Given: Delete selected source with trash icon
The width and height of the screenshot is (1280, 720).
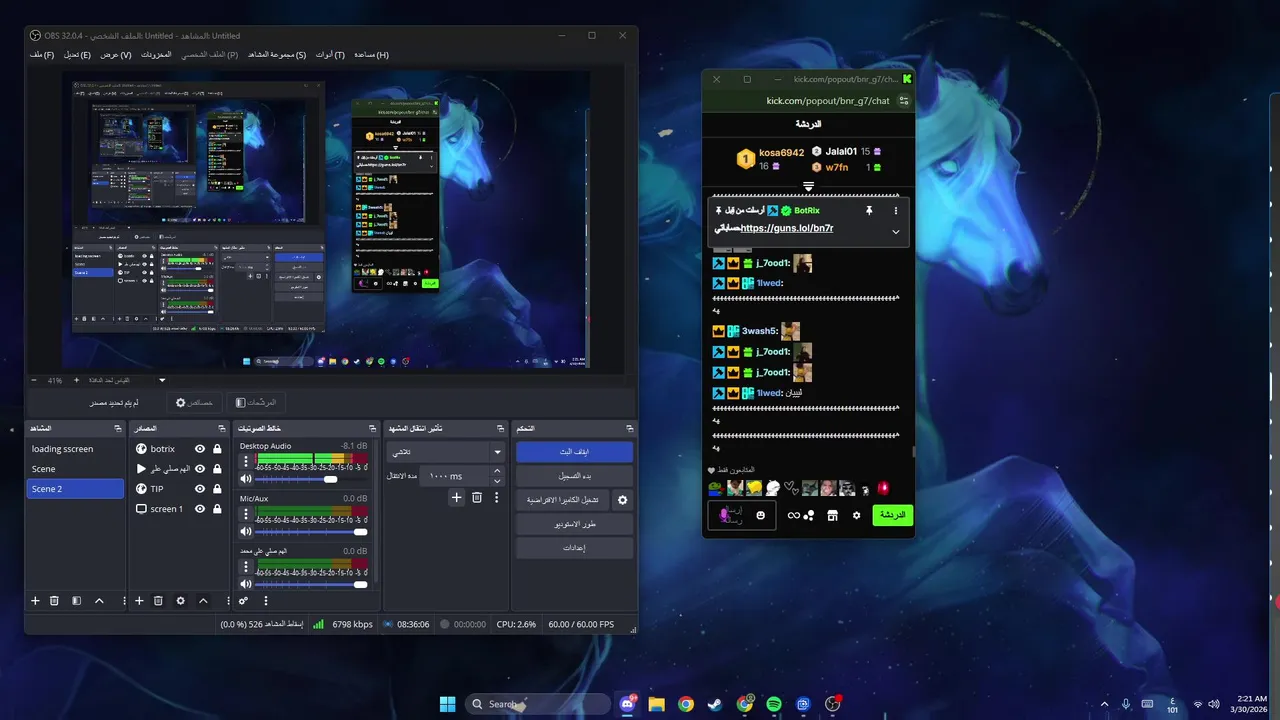Looking at the screenshot, I should tap(158, 601).
